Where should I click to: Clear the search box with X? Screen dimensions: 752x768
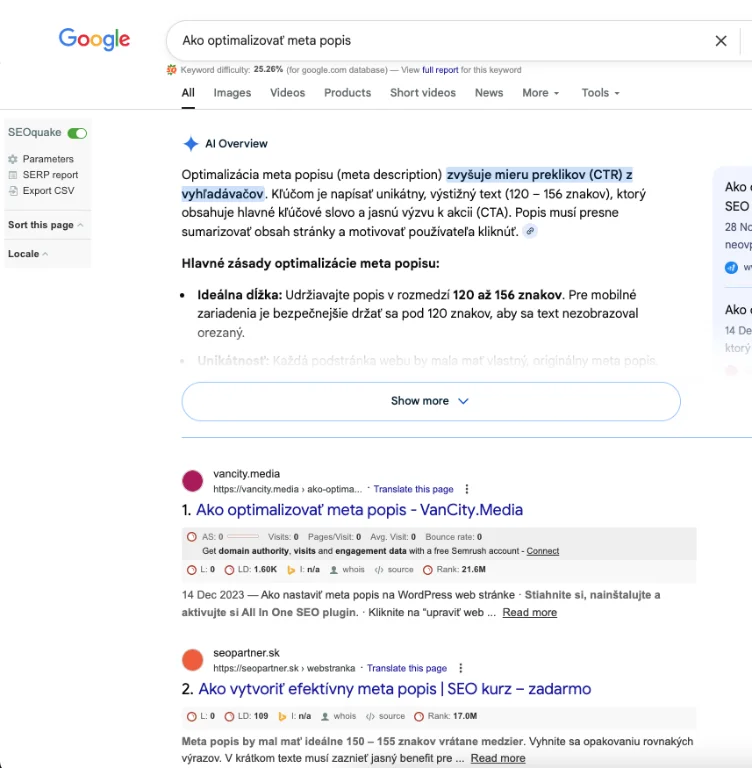720,41
